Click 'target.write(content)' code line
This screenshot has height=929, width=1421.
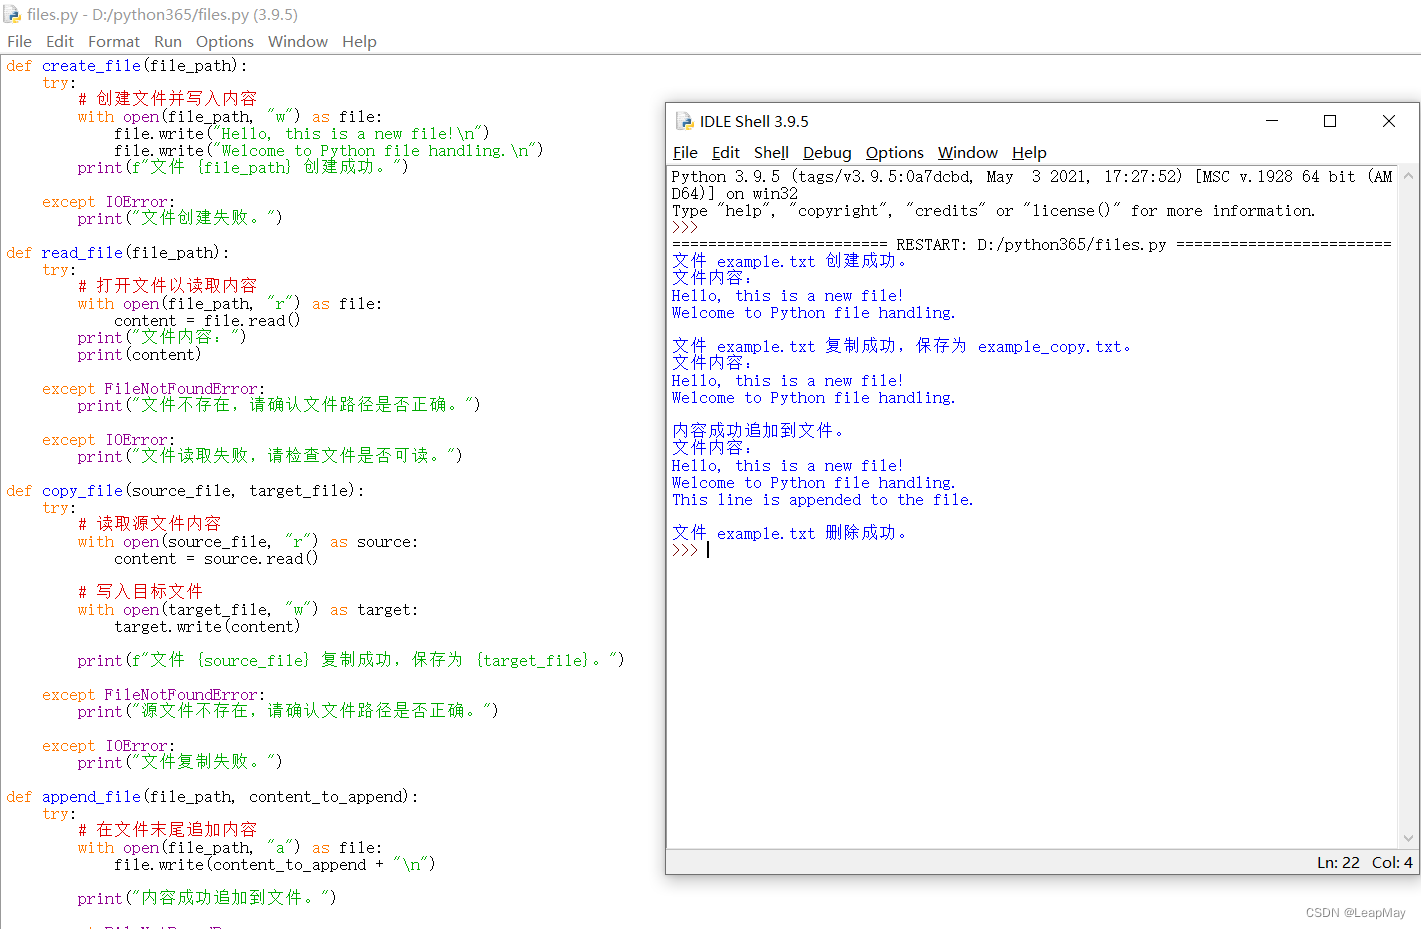point(207,627)
